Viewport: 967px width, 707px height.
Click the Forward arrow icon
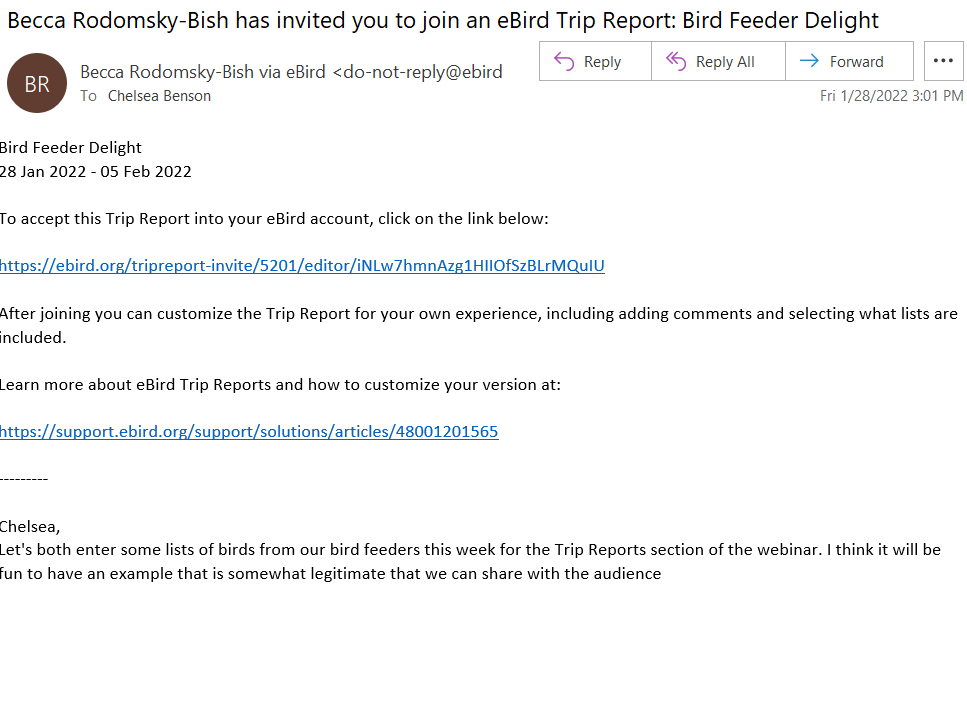(x=809, y=60)
